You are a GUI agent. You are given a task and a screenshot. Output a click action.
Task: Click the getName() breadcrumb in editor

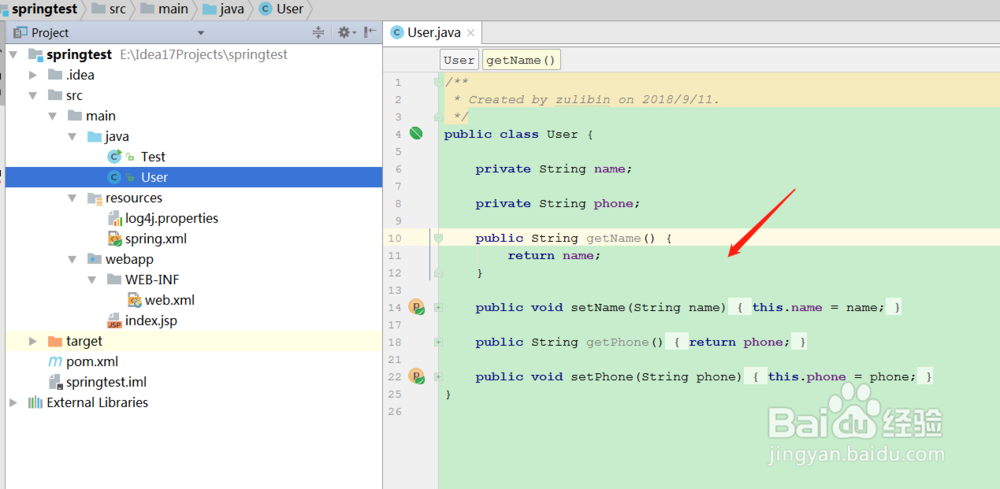(520, 60)
